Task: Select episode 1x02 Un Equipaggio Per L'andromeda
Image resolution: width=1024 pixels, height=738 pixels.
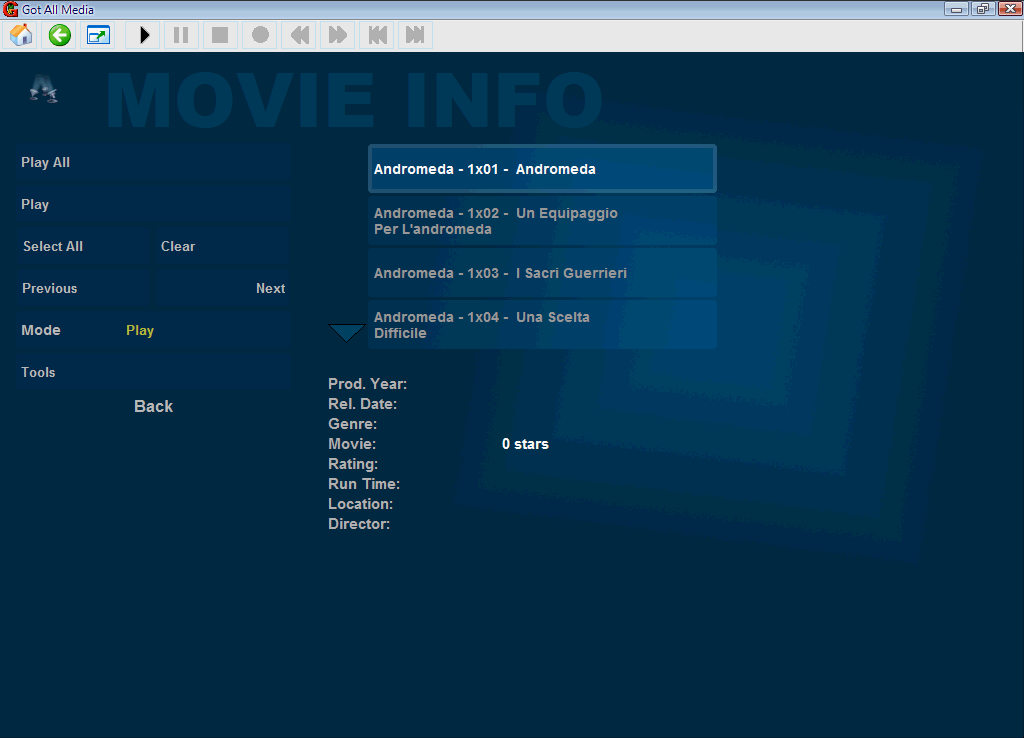Action: pyautogui.click(x=542, y=221)
